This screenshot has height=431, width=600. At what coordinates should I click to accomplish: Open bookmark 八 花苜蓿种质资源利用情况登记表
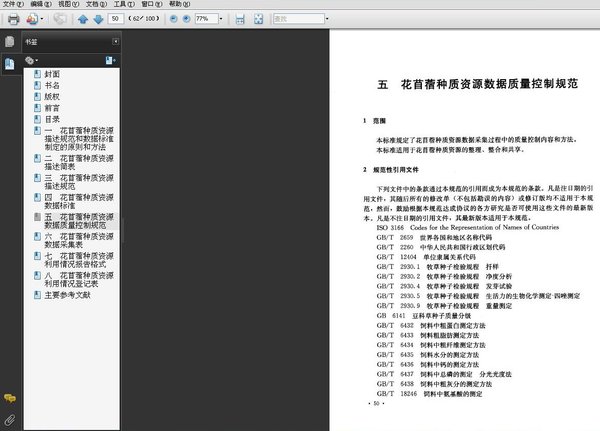point(79,279)
